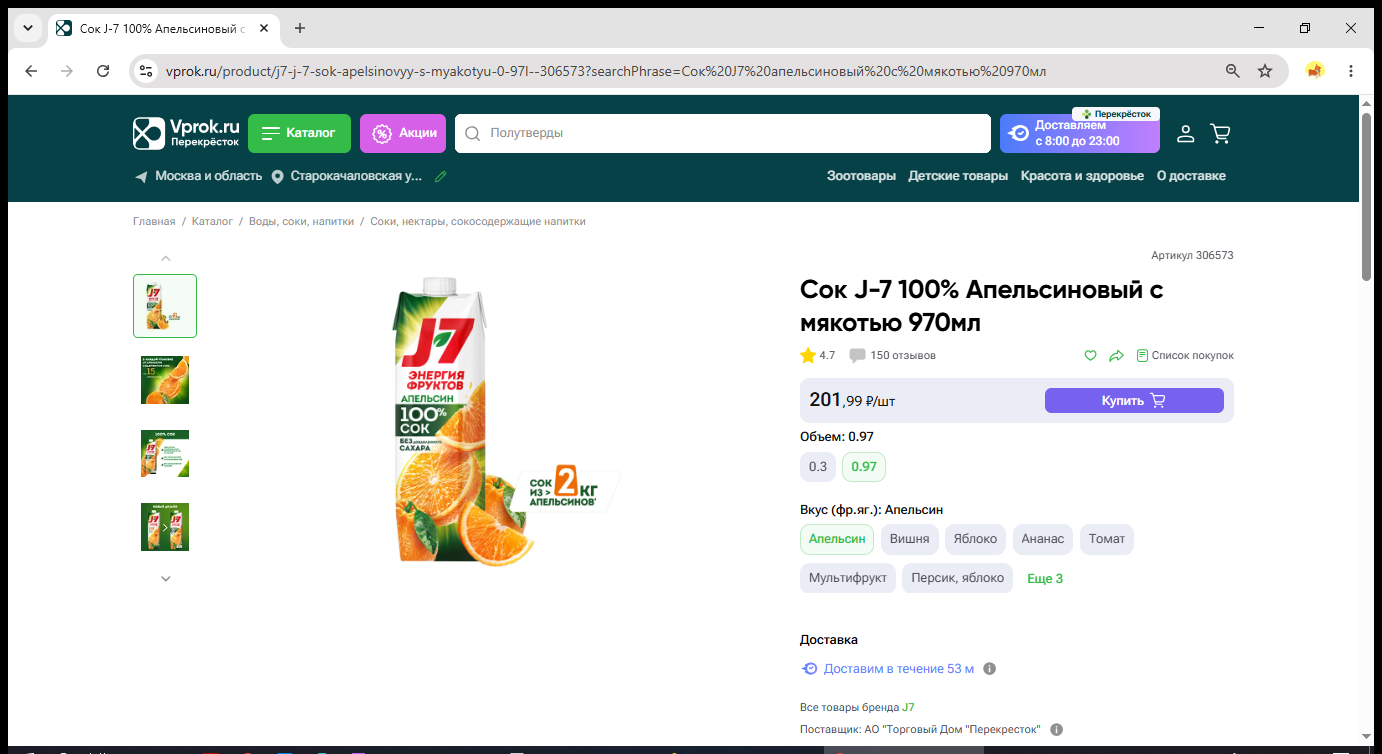Go to Соки, нектары, сокосодержащие напитки breadcrumb

[x=478, y=222]
